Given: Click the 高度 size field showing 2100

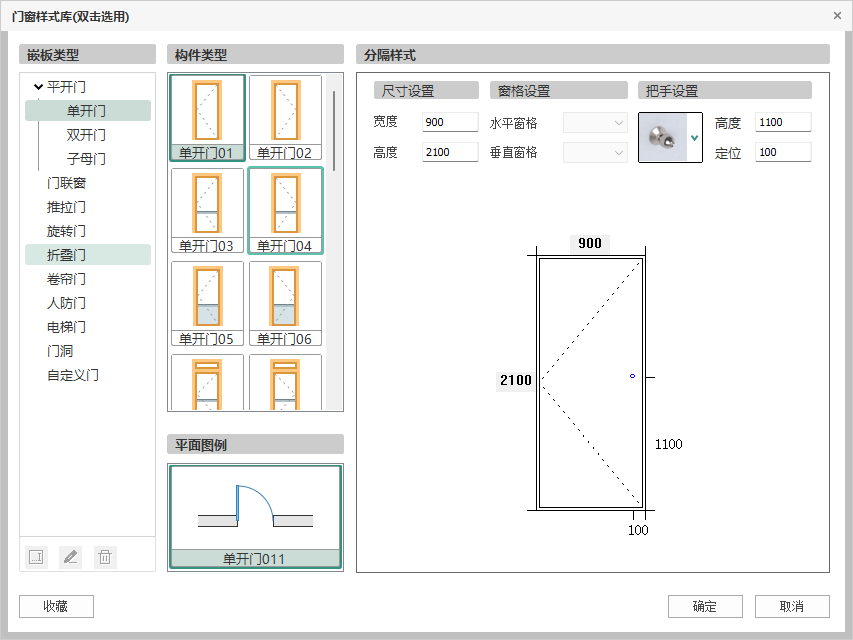Looking at the screenshot, I should 450,152.
